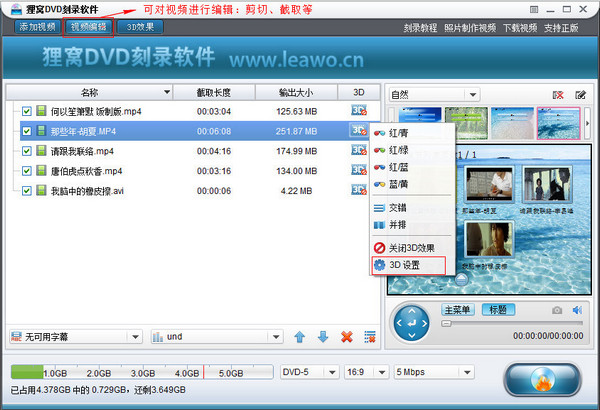The height and width of the screenshot is (410, 600).
Task: Choose 并排 side-by-side 3D option
Action: [x=412, y=225]
